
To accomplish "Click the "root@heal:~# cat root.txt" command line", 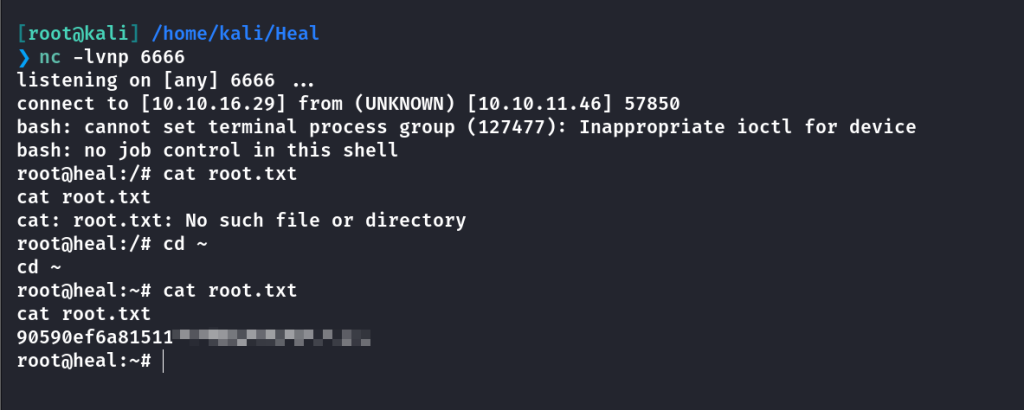I will coord(157,290).
